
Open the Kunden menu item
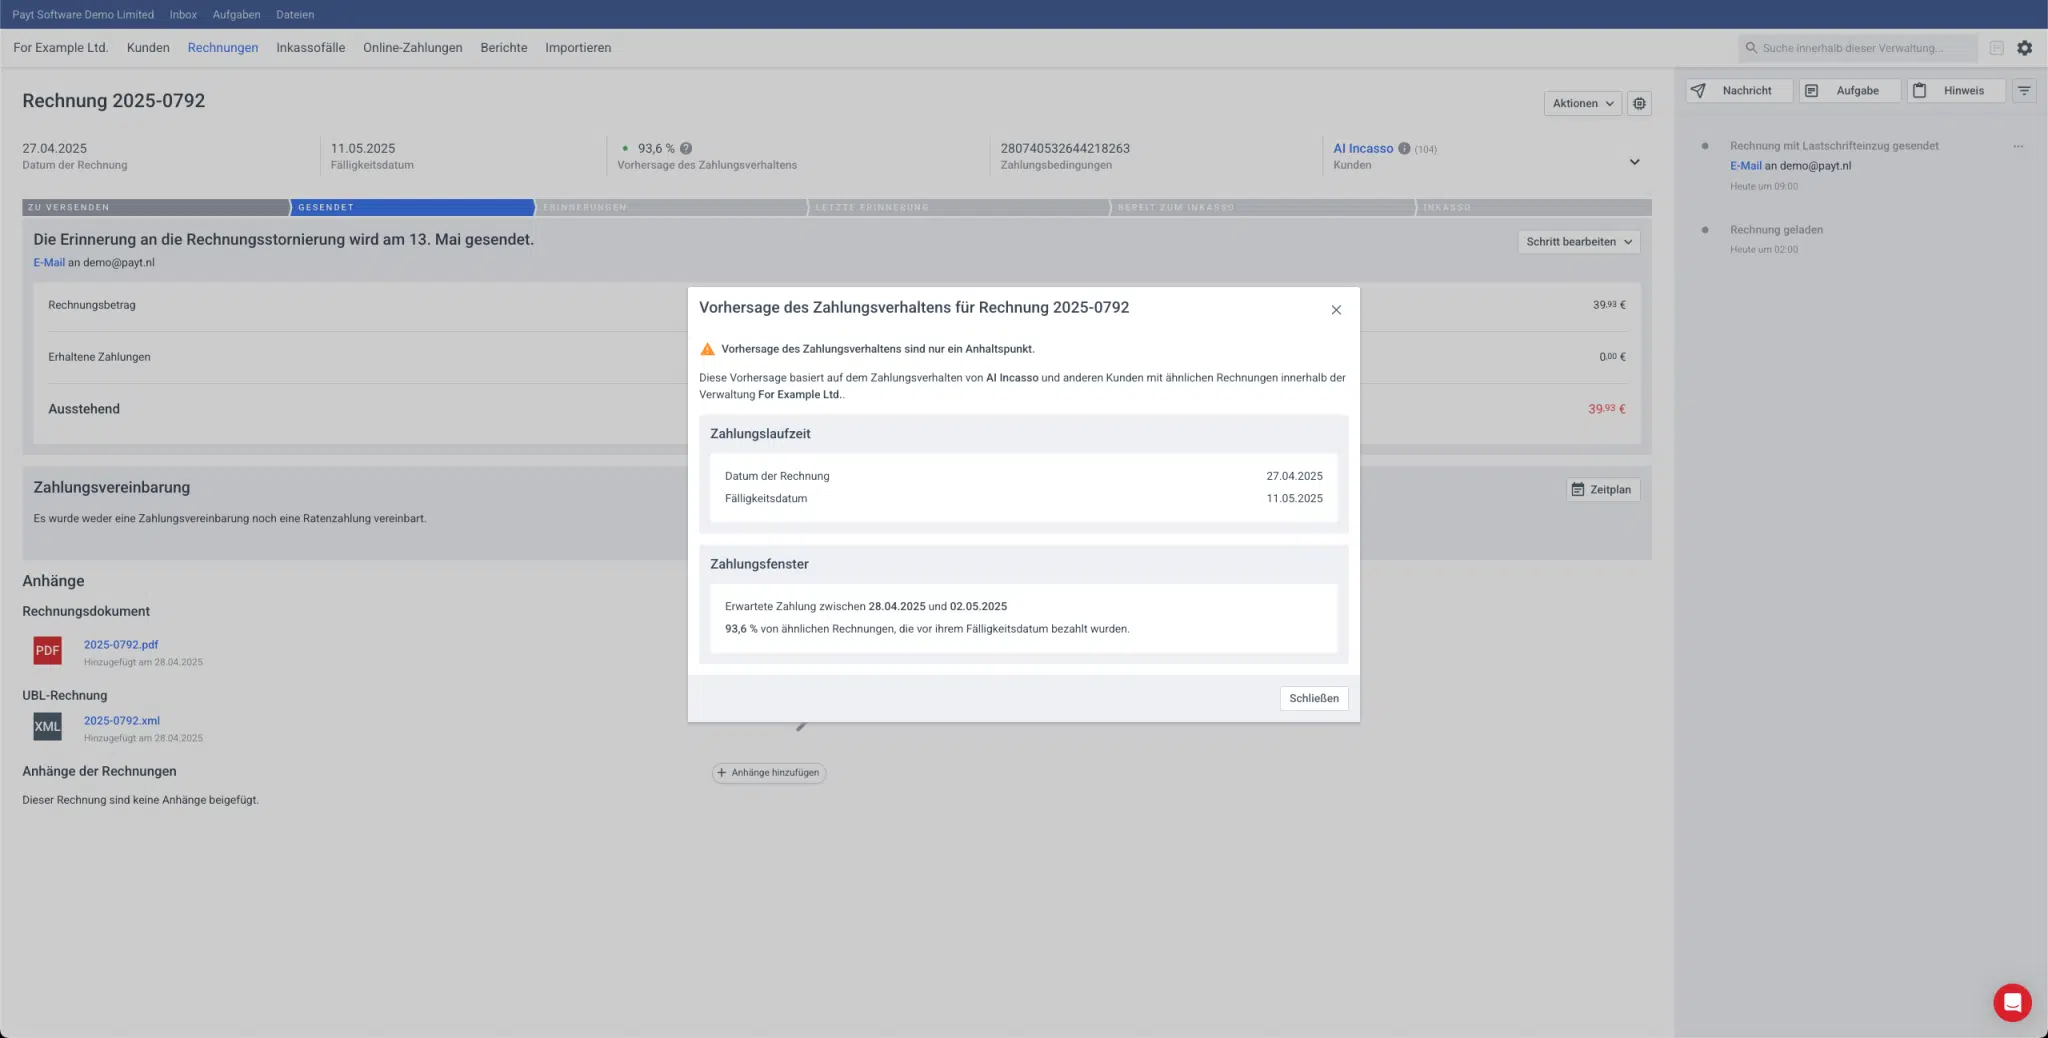(148, 47)
